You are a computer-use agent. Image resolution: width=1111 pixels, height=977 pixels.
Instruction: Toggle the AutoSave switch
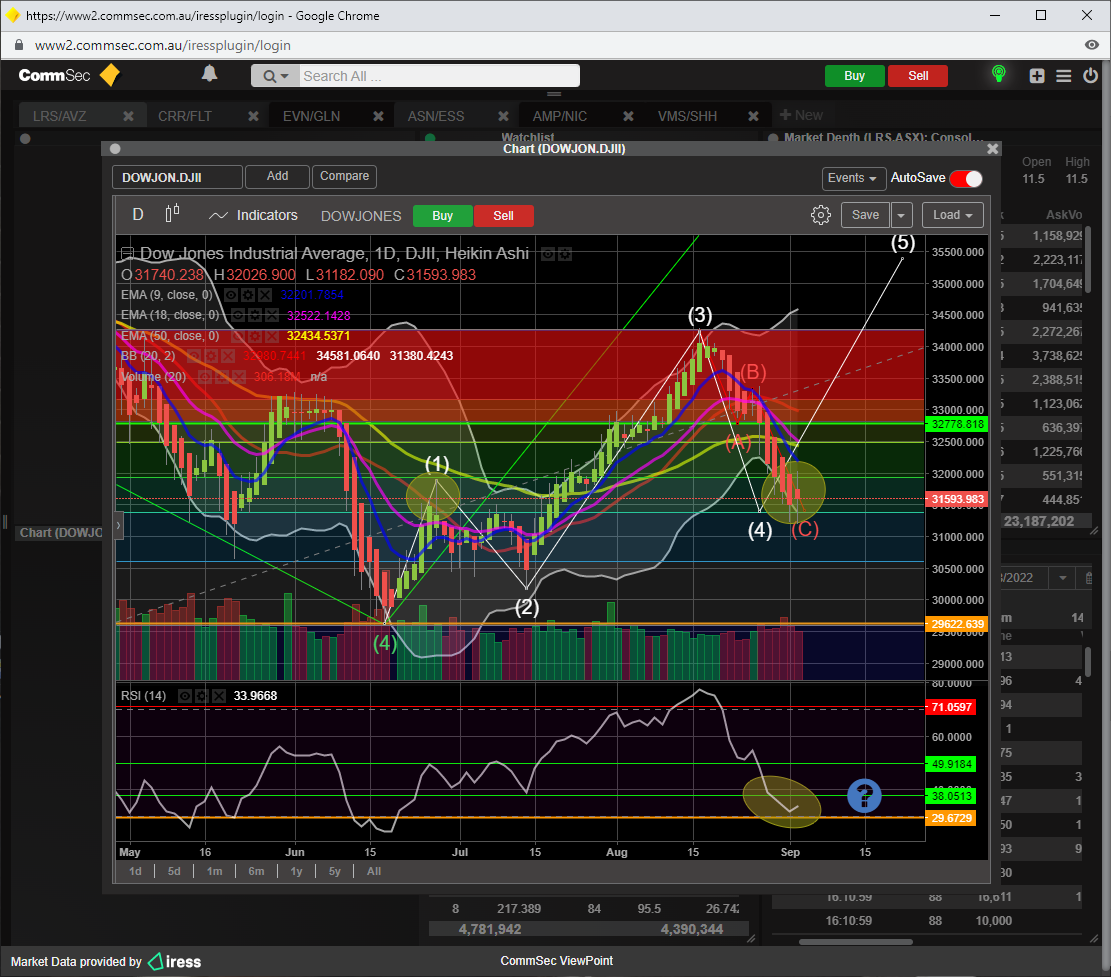click(966, 179)
